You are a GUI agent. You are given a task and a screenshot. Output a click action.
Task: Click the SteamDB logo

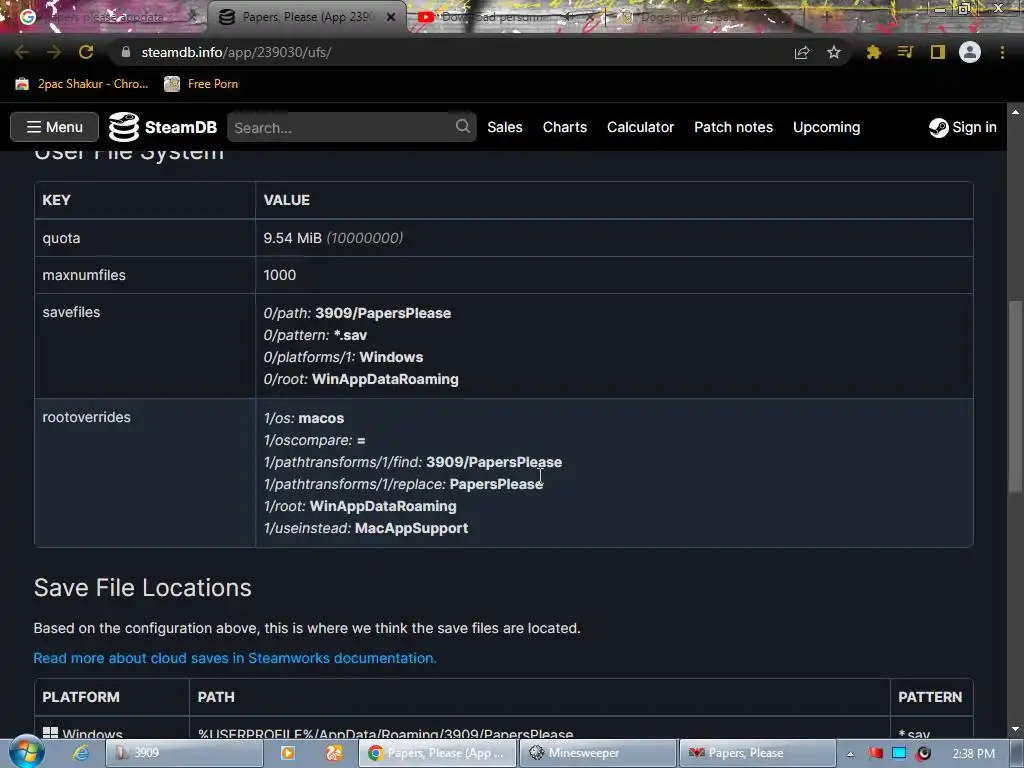coord(163,127)
